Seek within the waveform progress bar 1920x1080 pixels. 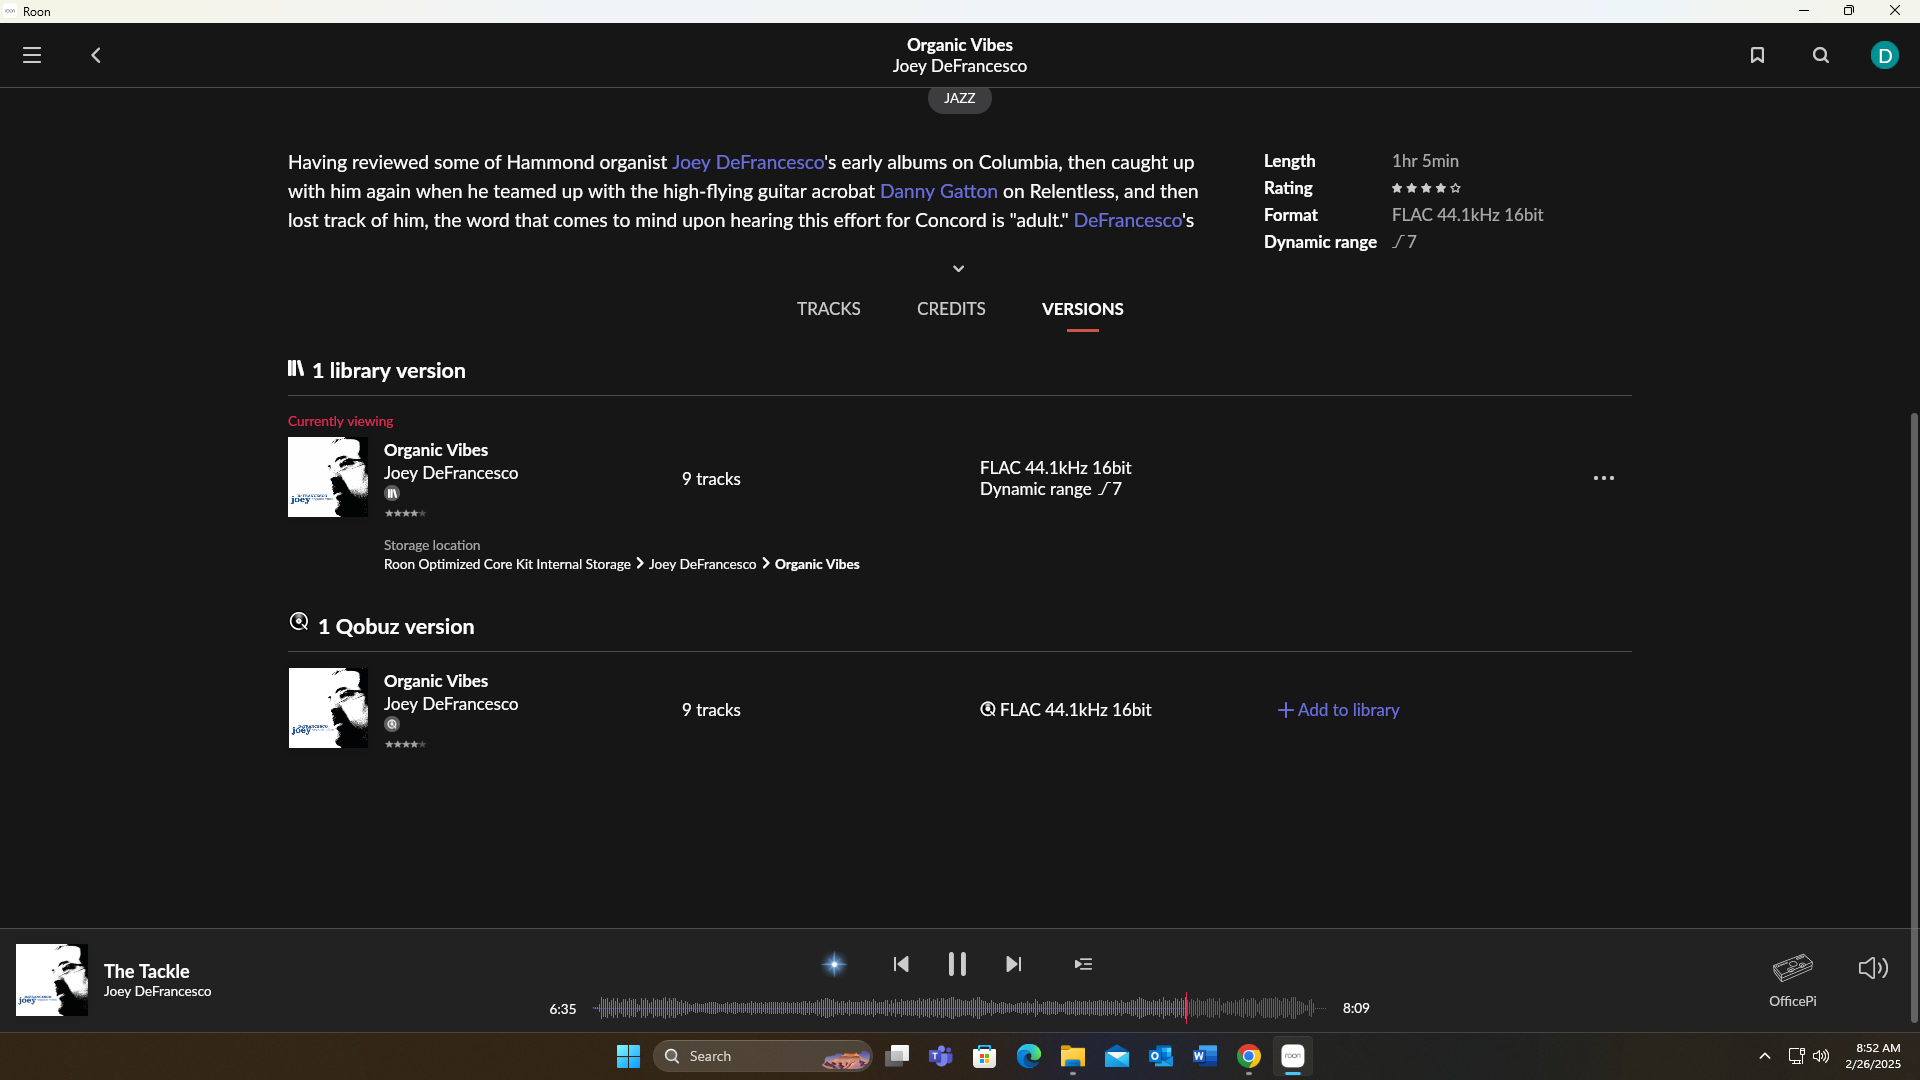[958, 1008]
